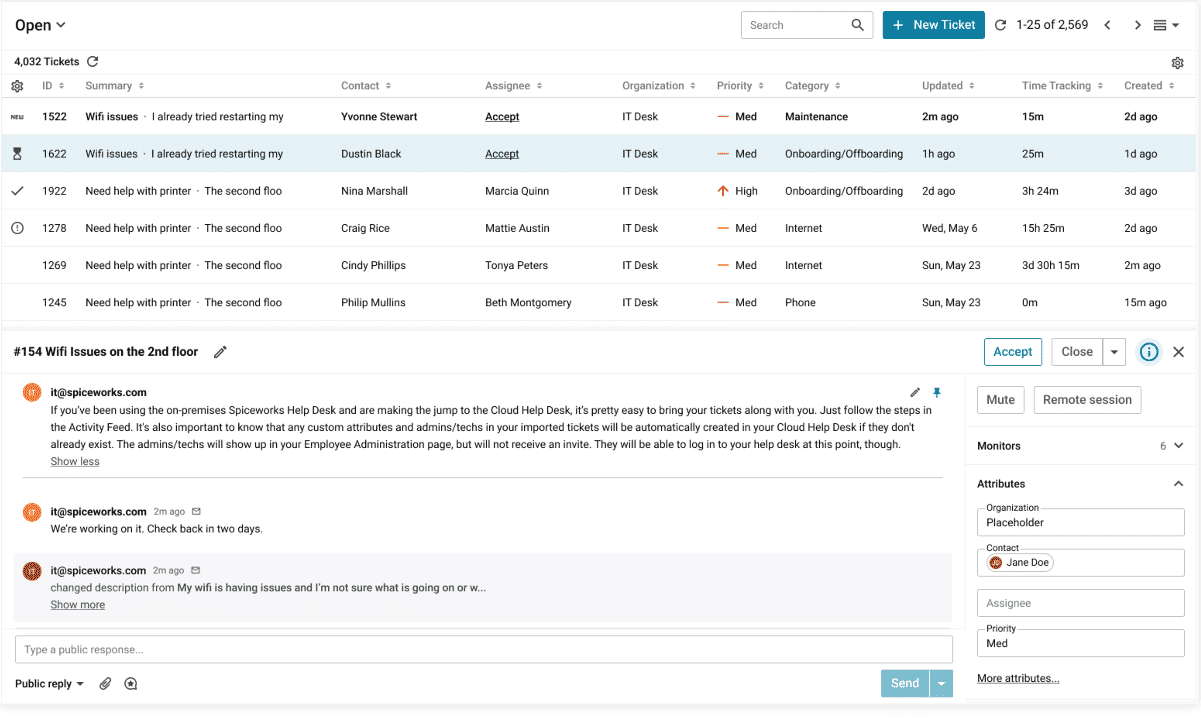Edit the ticket title with pencil icon
Image resolution: width=1201 pixels, height=722 pixels.
[220, 352]
